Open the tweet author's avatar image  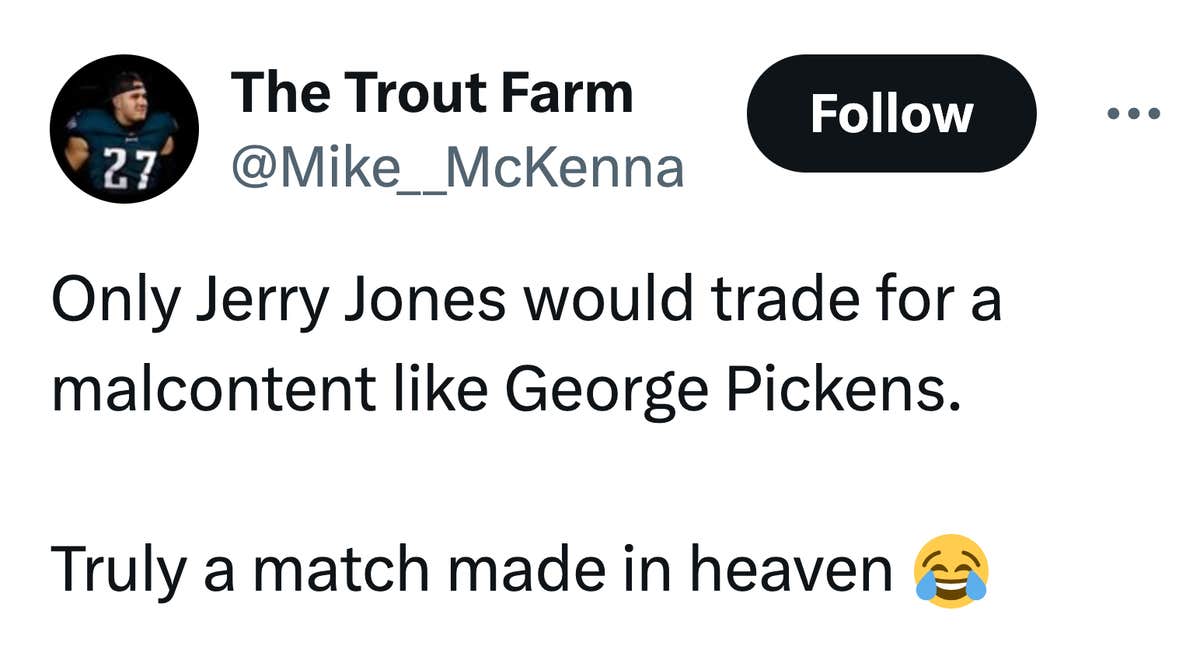tap(123, 125)
